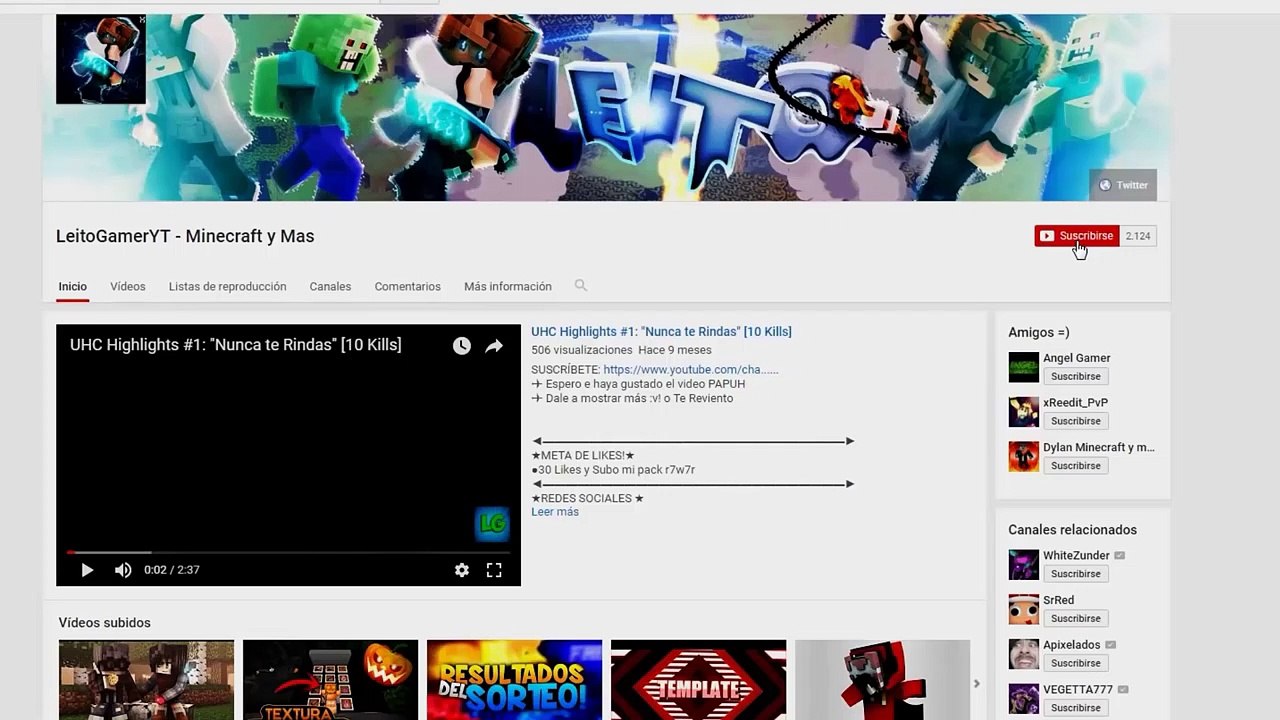Open the Resultados del Sorteo thumbnail

514,680
